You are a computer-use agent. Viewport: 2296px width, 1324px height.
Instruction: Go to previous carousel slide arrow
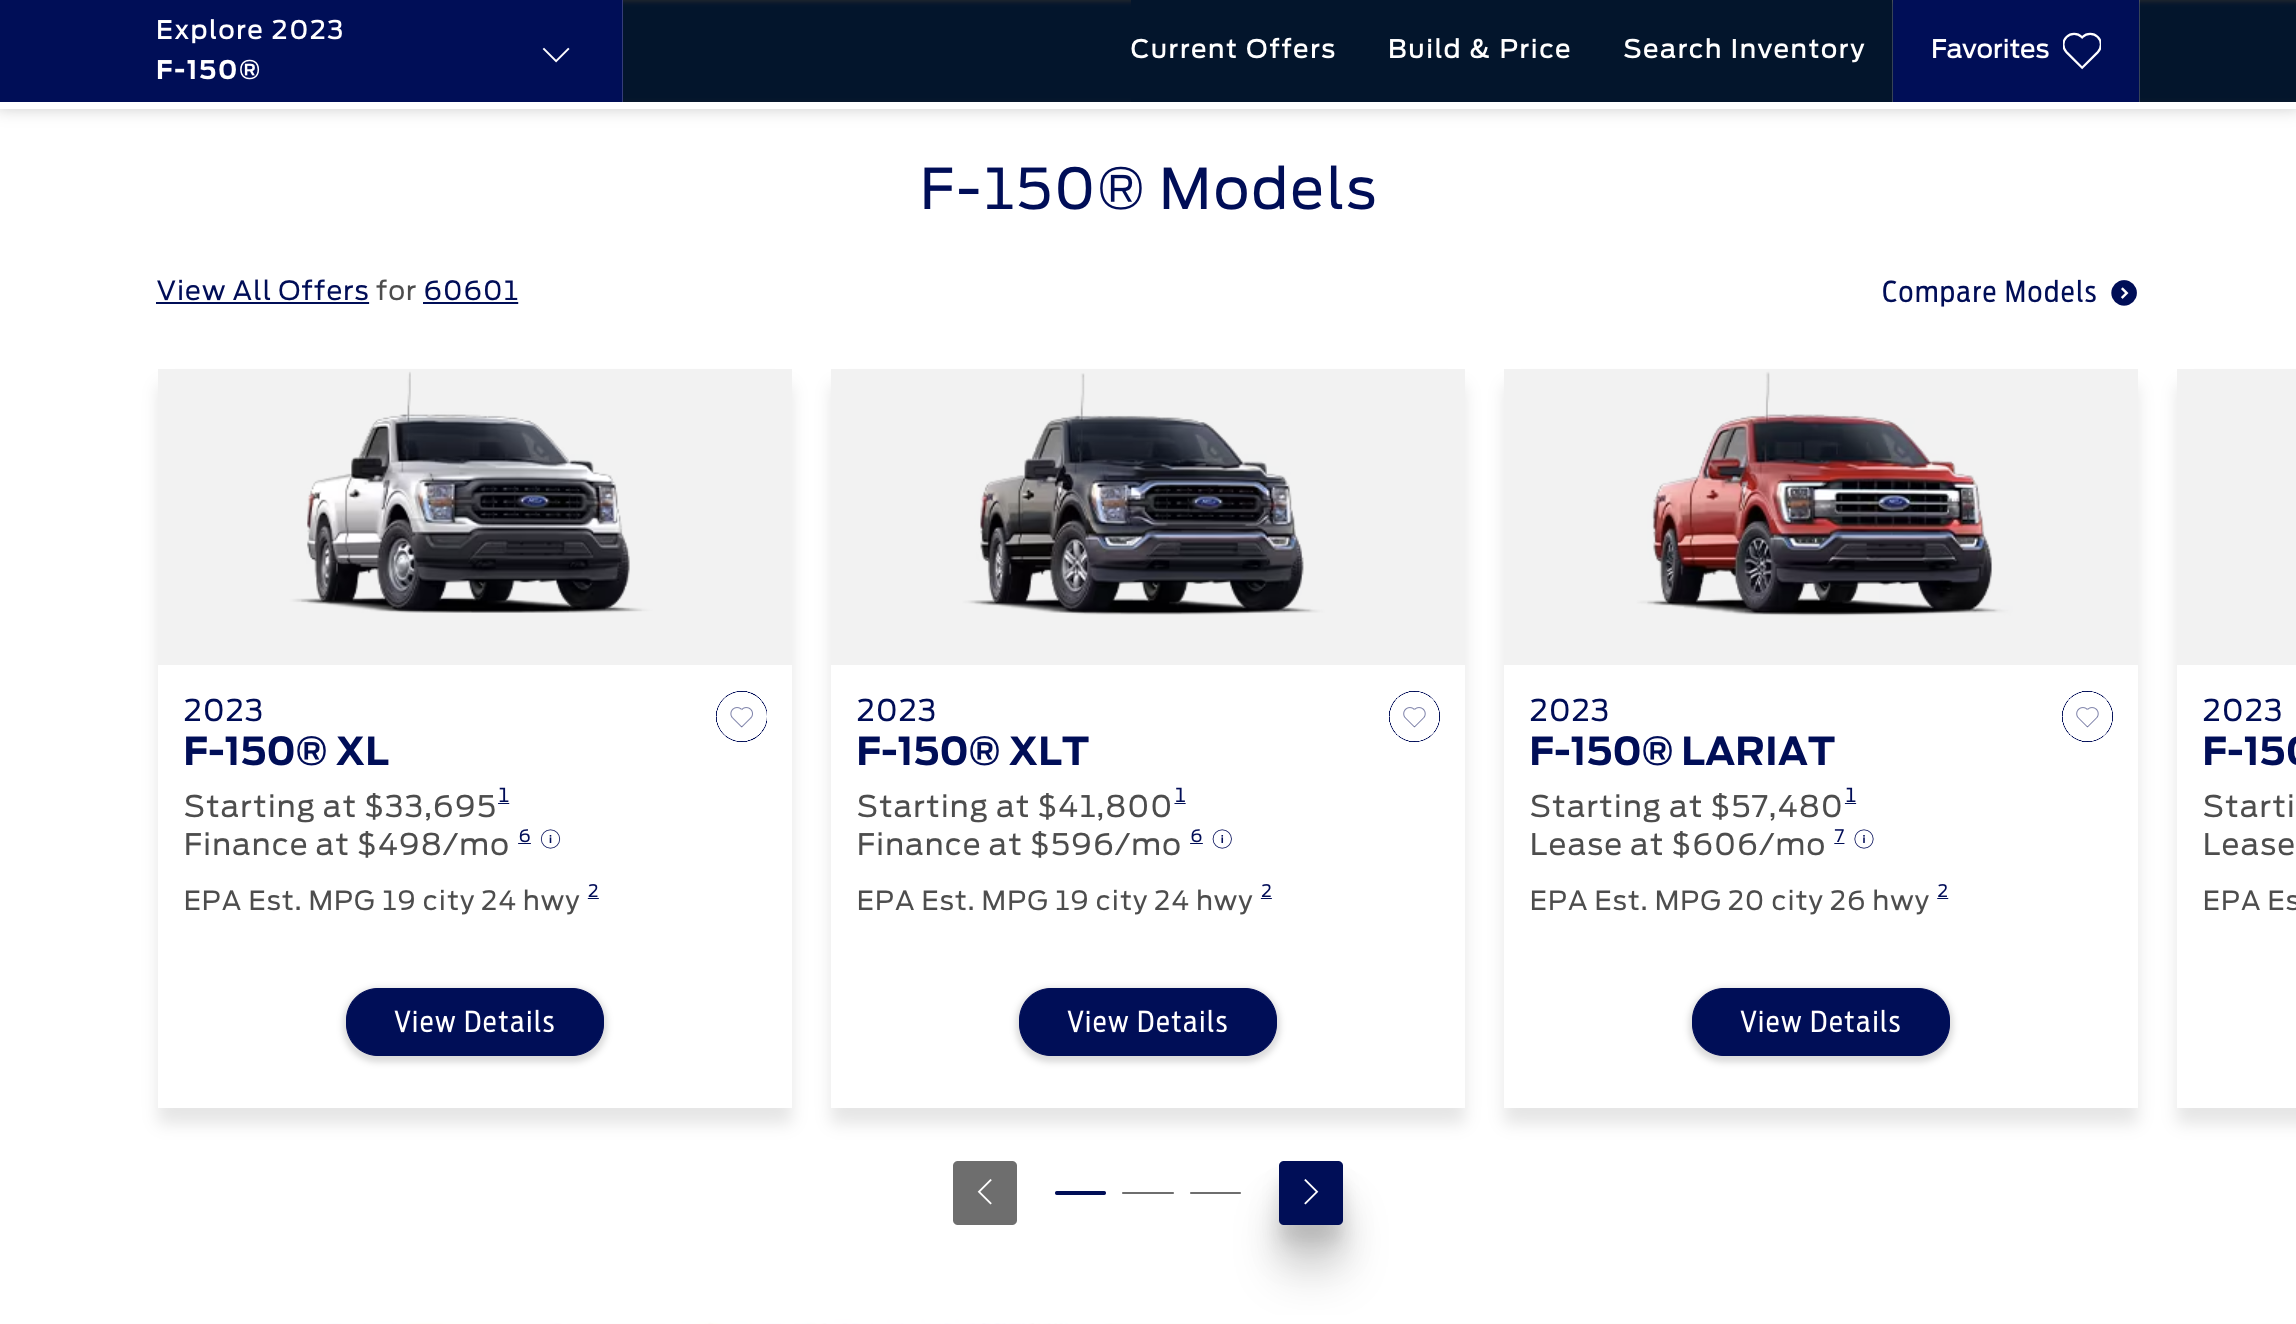[x=984, y=1192]
